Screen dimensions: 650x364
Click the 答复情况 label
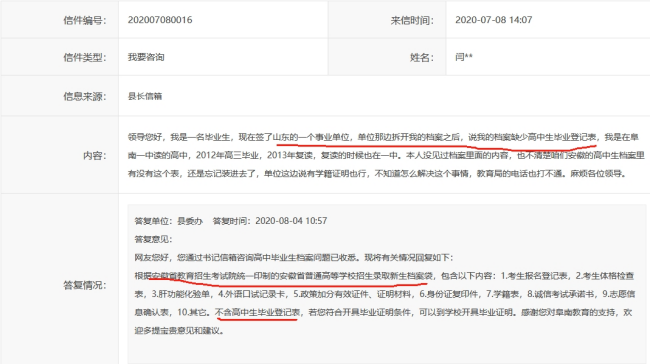(85, 285)
